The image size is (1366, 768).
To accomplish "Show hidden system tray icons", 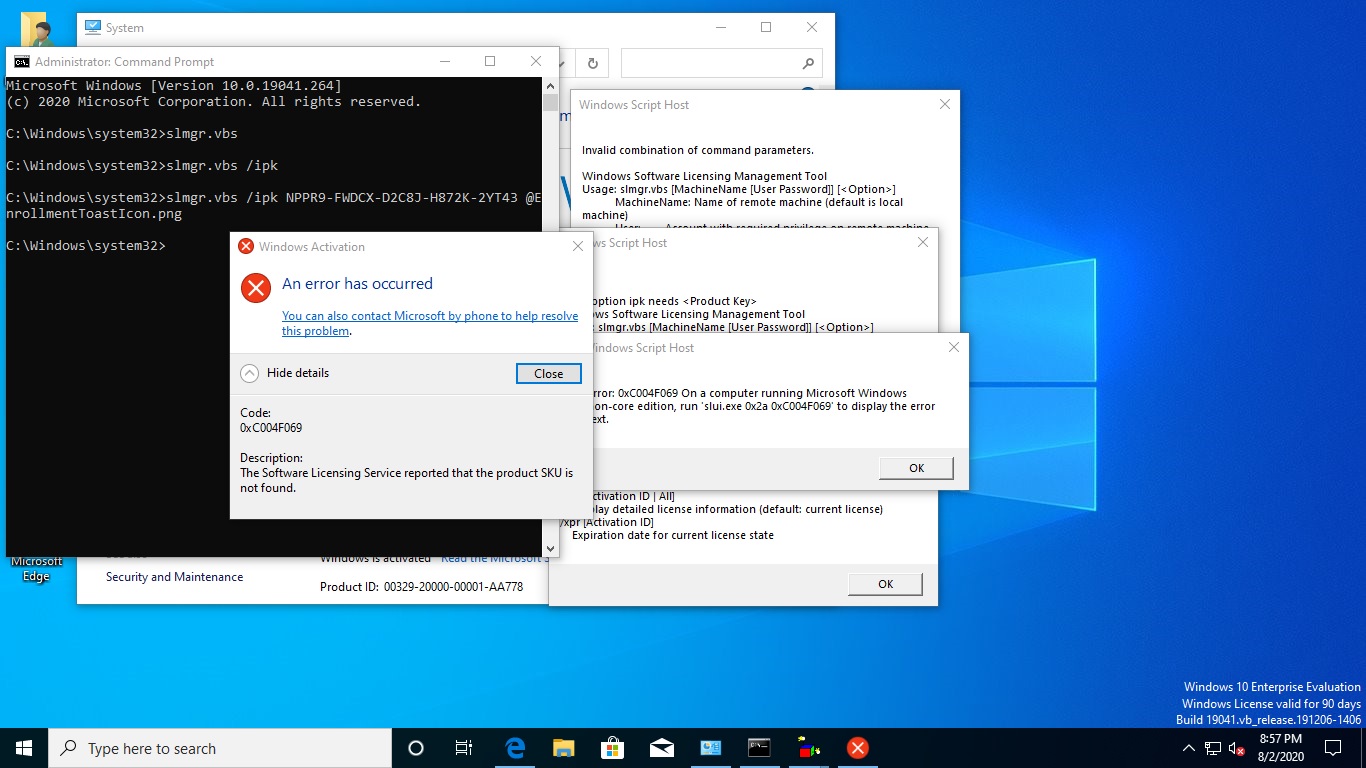I will (x=1188, y=748).
